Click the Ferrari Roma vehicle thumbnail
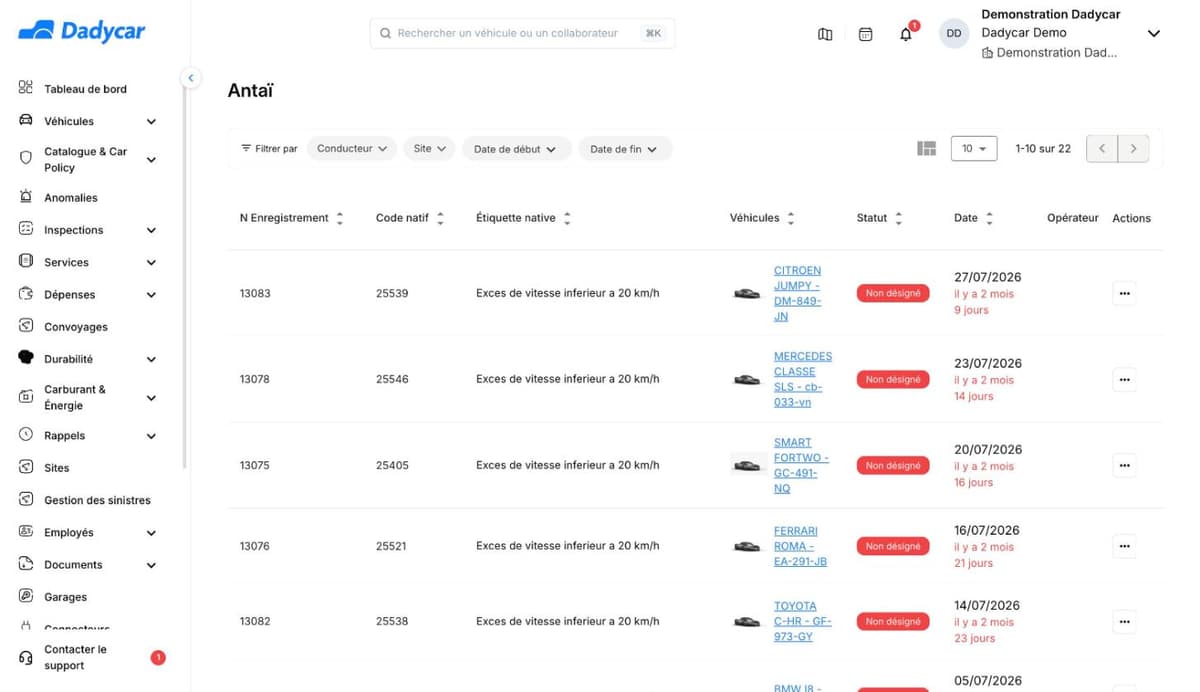The width and height of the screenshot is (1200, 692). click(x=747, y=546)
